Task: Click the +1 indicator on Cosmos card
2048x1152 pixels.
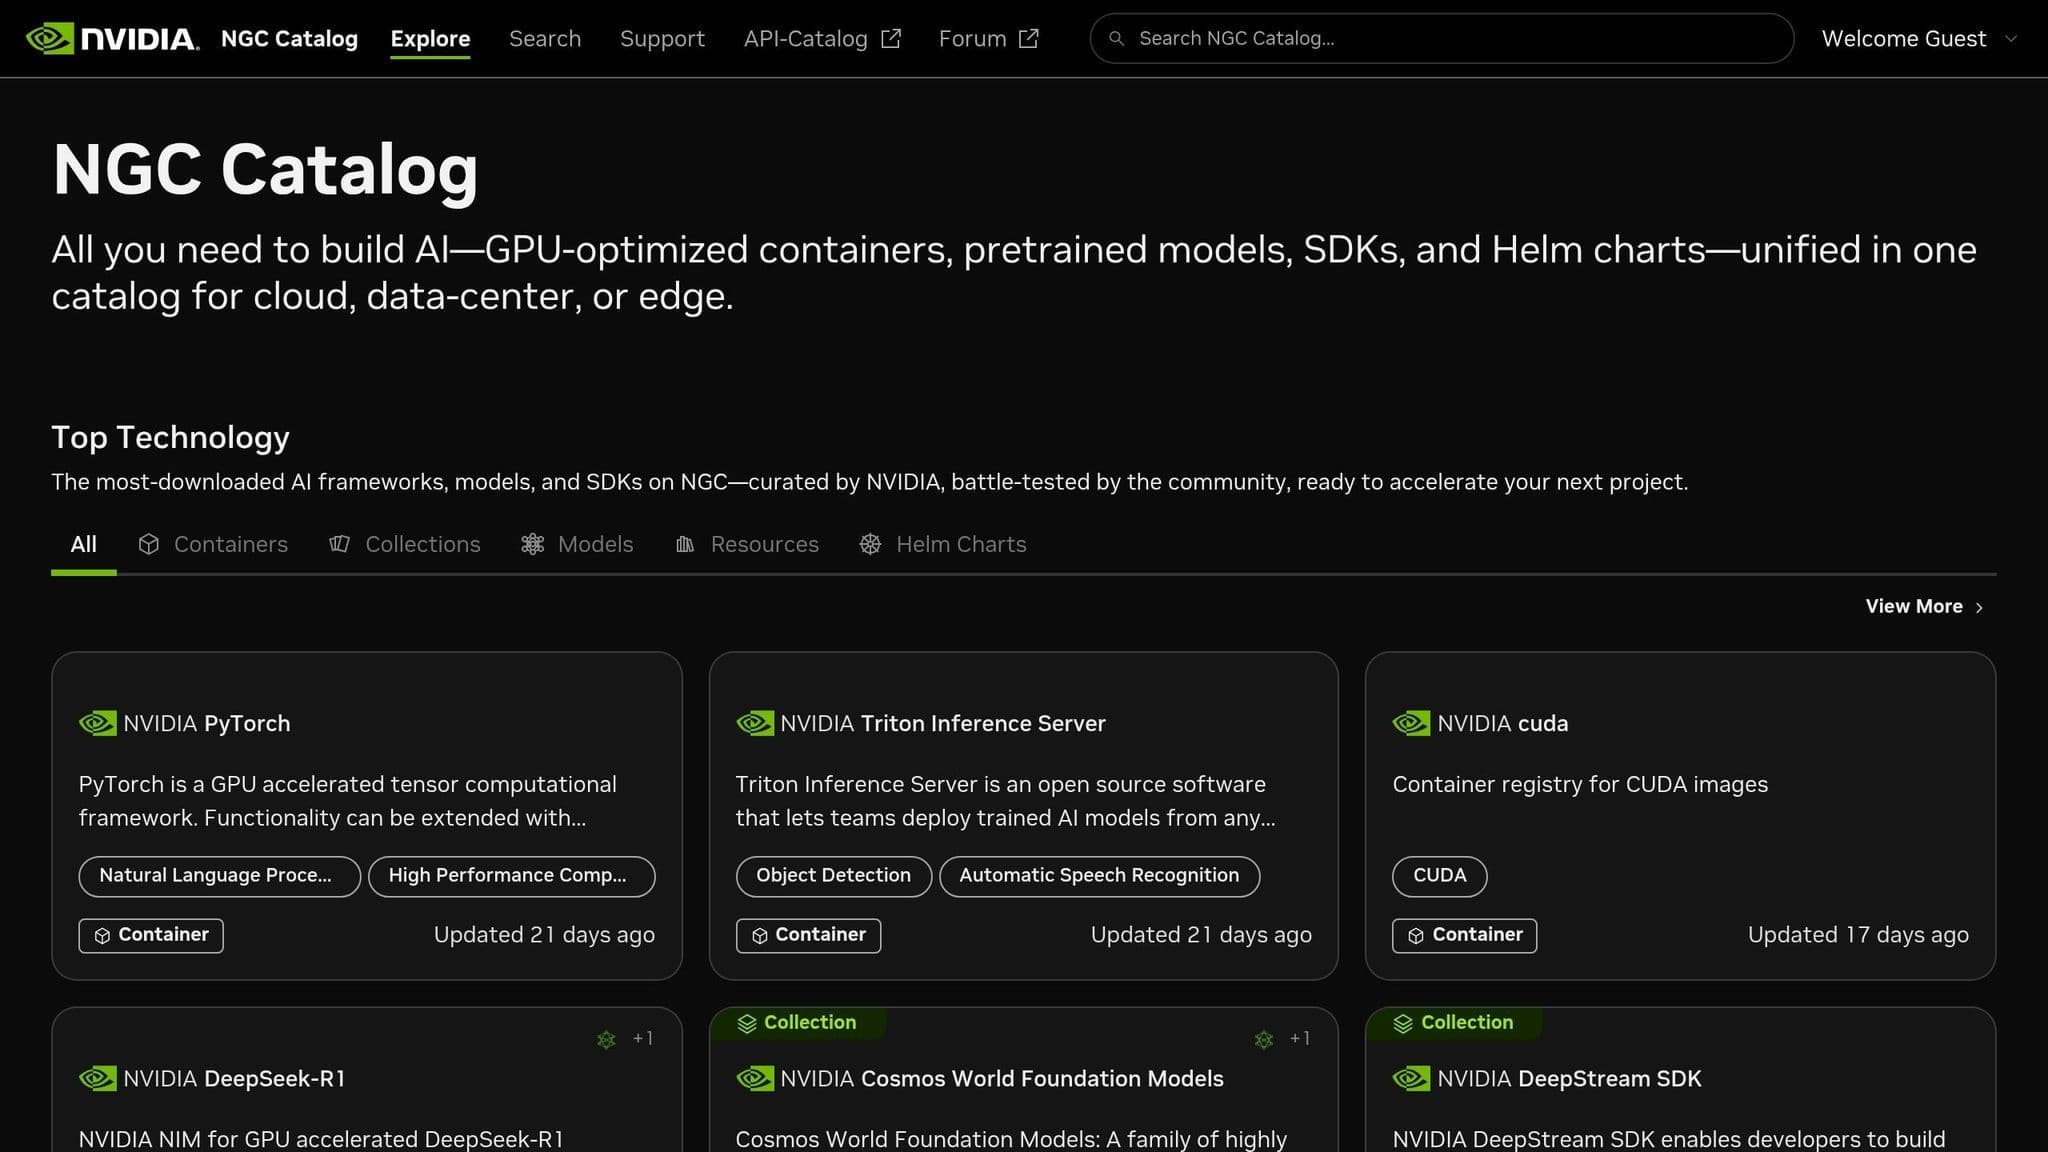Action: pos(1300,1039)
